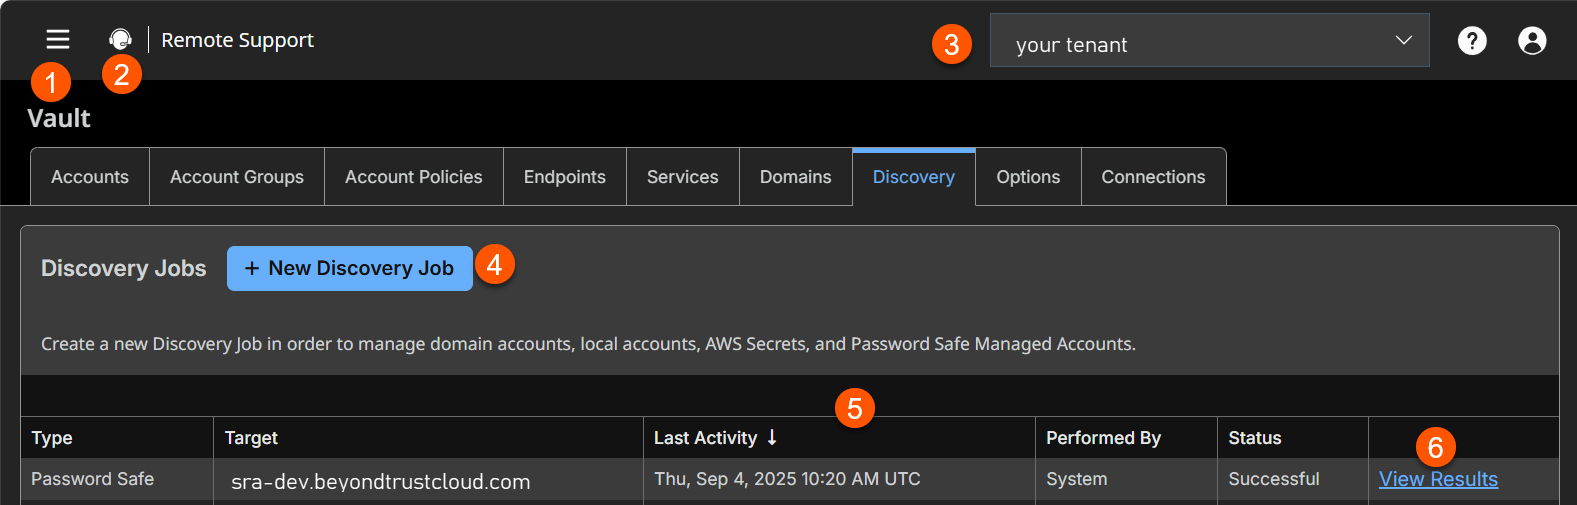1577x505 pixels.
Task: Select the Discovery tab
Action: pos(913,177)
